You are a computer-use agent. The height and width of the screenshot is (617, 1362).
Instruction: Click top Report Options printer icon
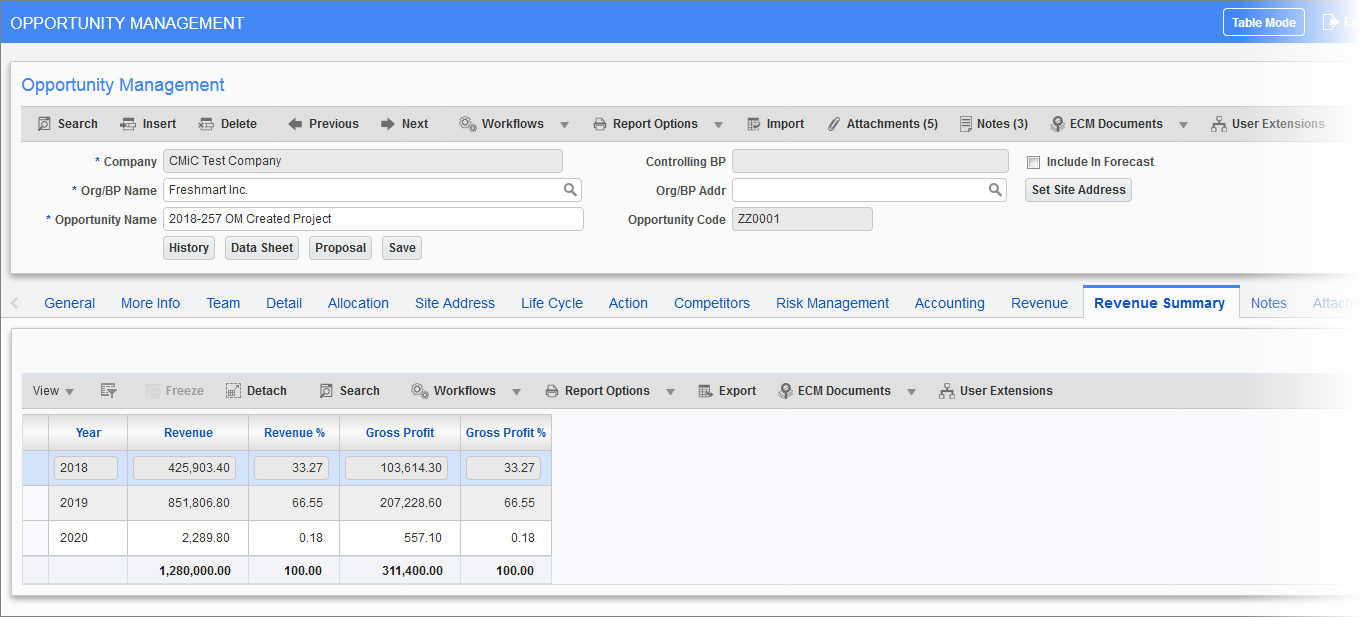click(600, 124)
